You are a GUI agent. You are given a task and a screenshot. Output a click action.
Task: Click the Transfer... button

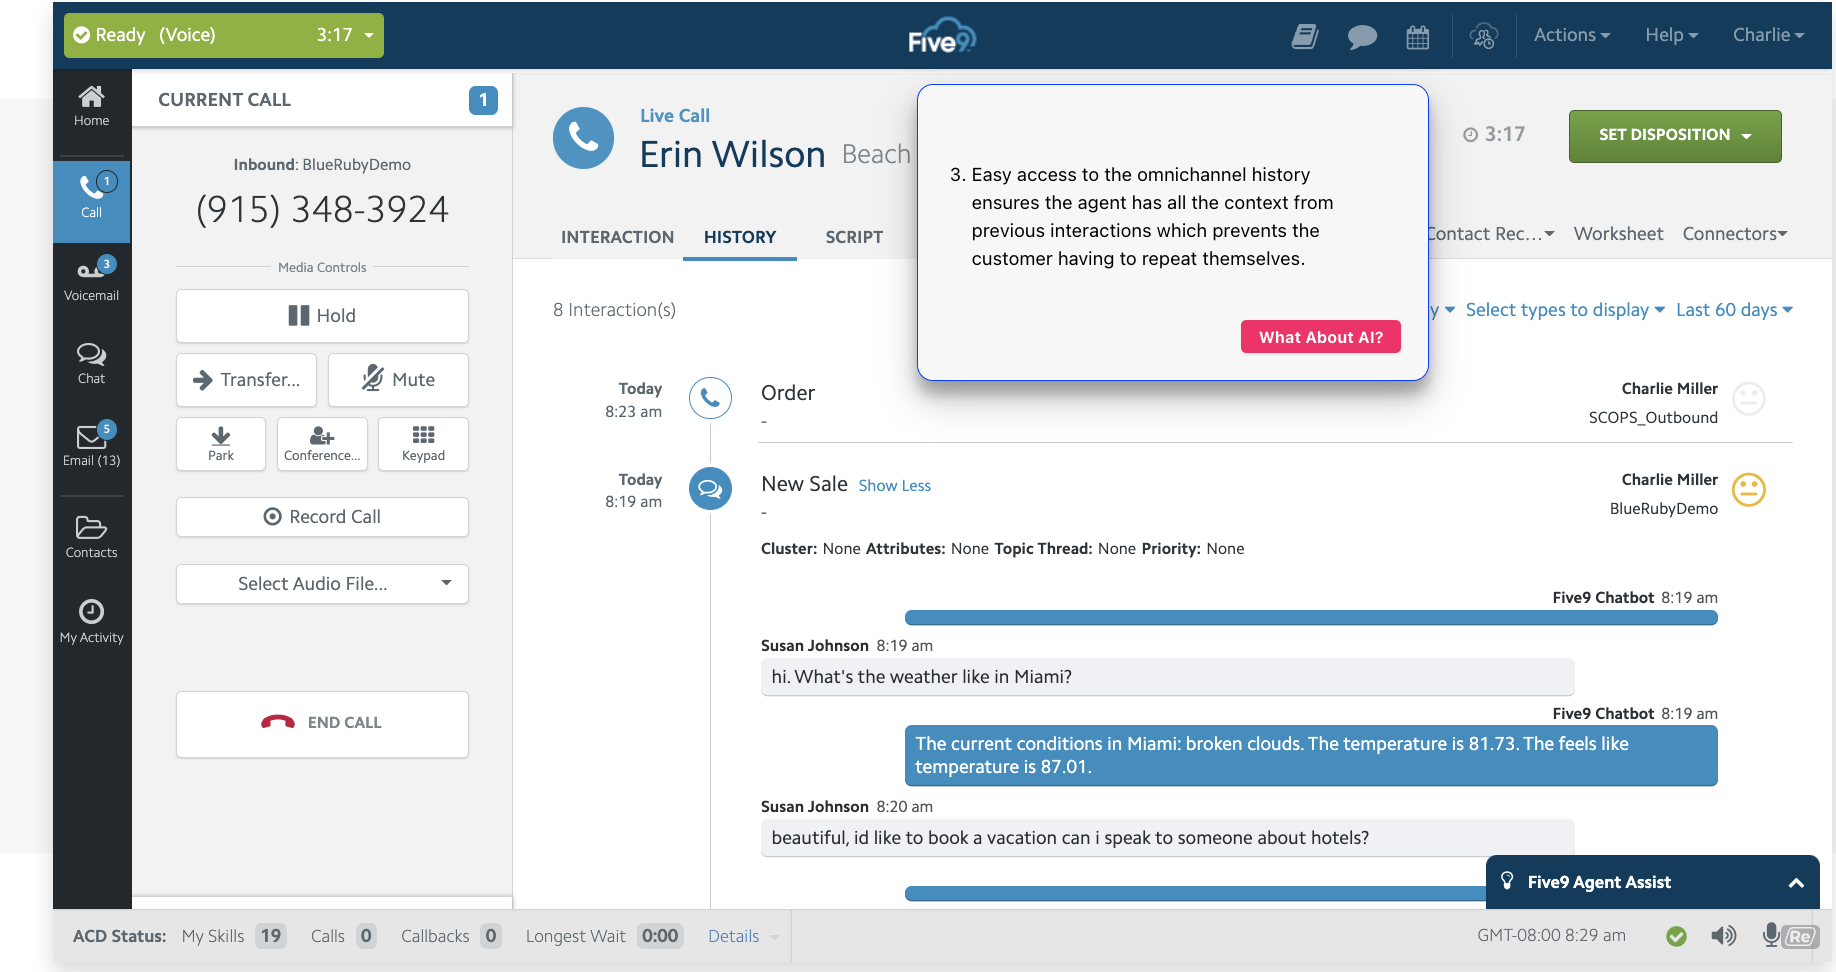coord(246,380)
